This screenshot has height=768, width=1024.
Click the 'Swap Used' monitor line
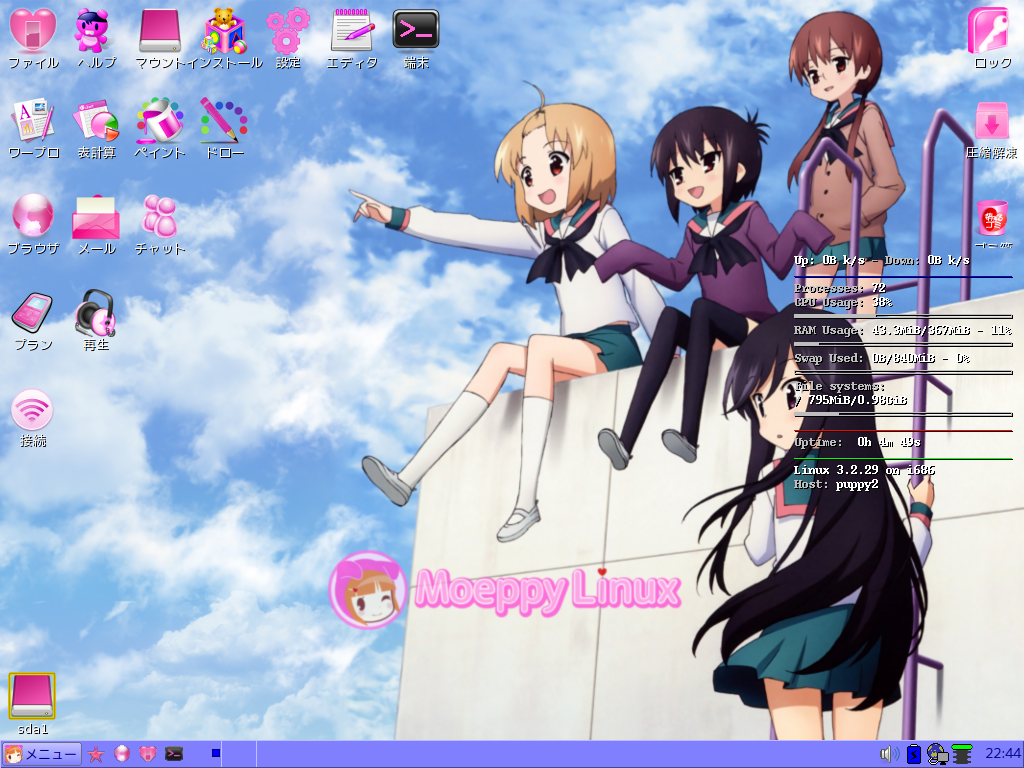coord(882,359)
